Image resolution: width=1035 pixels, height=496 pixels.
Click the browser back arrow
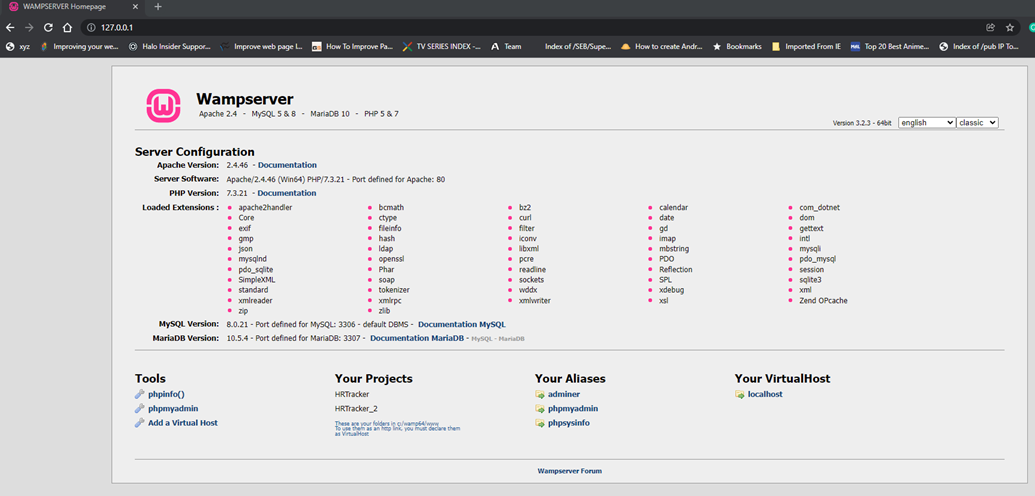(9, 27)
